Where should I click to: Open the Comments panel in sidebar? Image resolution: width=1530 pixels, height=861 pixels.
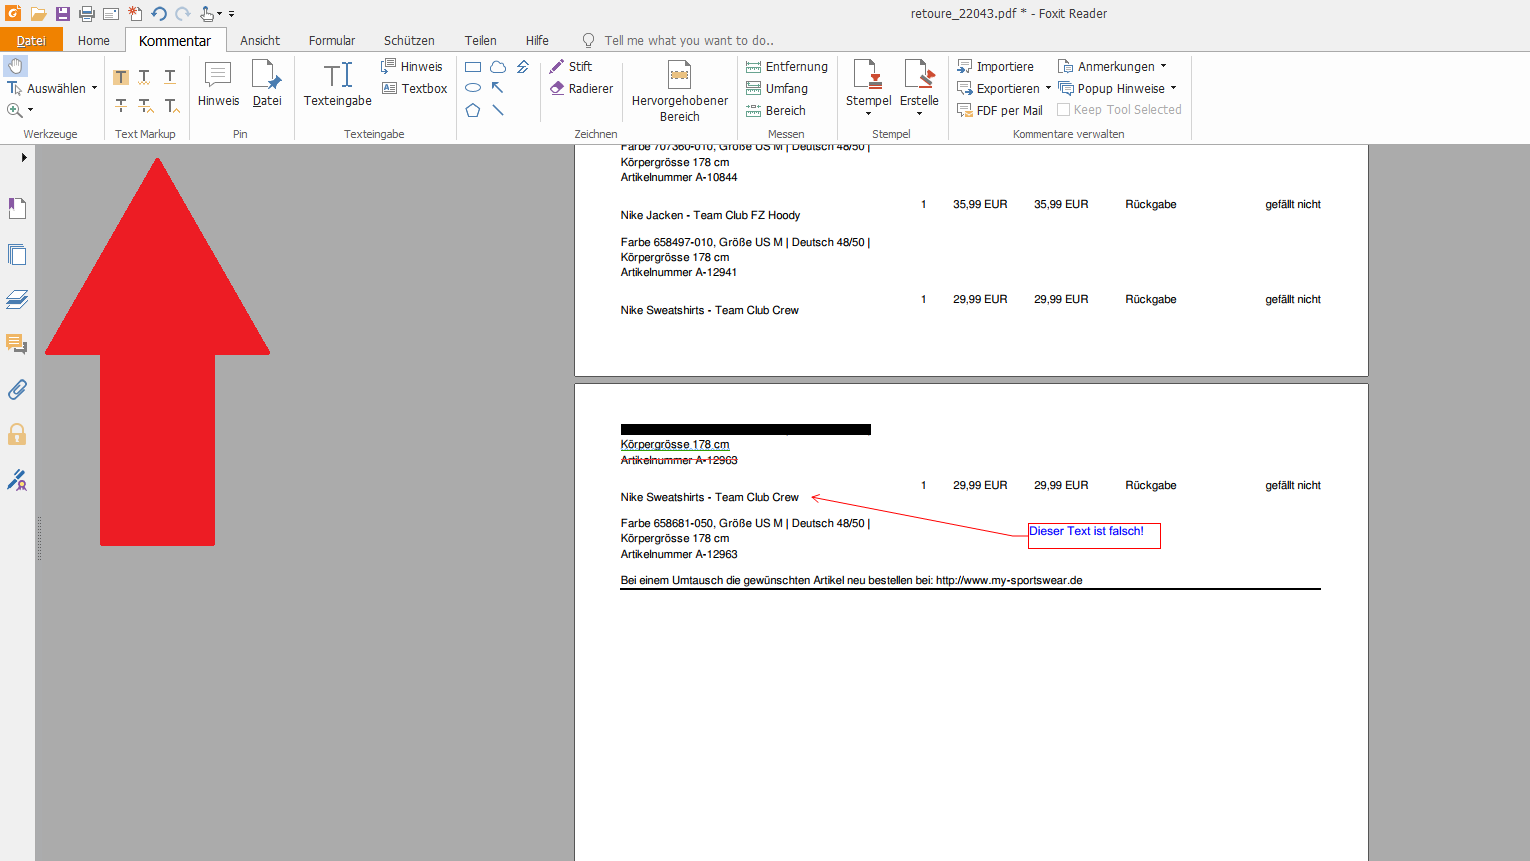17,344
